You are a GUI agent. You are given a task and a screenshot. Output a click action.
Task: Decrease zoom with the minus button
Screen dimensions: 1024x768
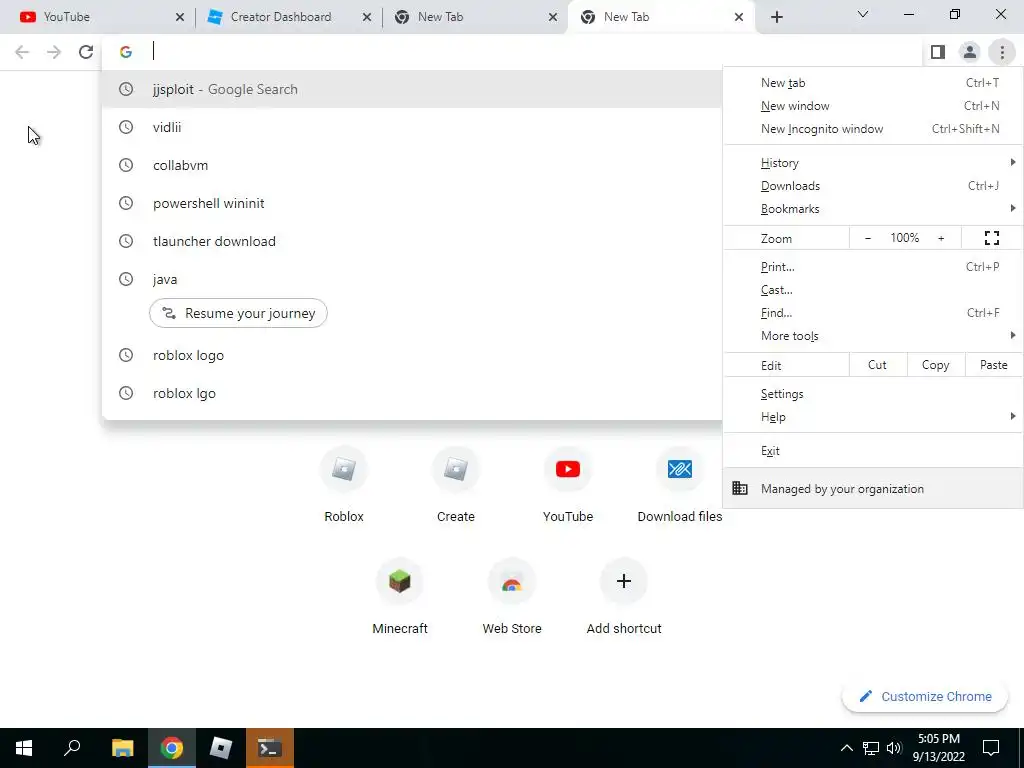coord(868,238)
